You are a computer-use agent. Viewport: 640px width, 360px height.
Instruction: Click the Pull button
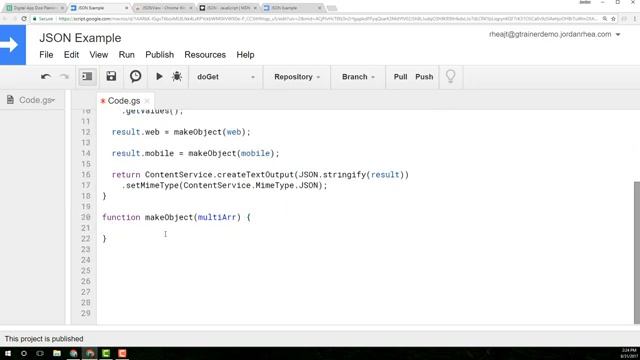pyautogui.click(x=400, y=77)
